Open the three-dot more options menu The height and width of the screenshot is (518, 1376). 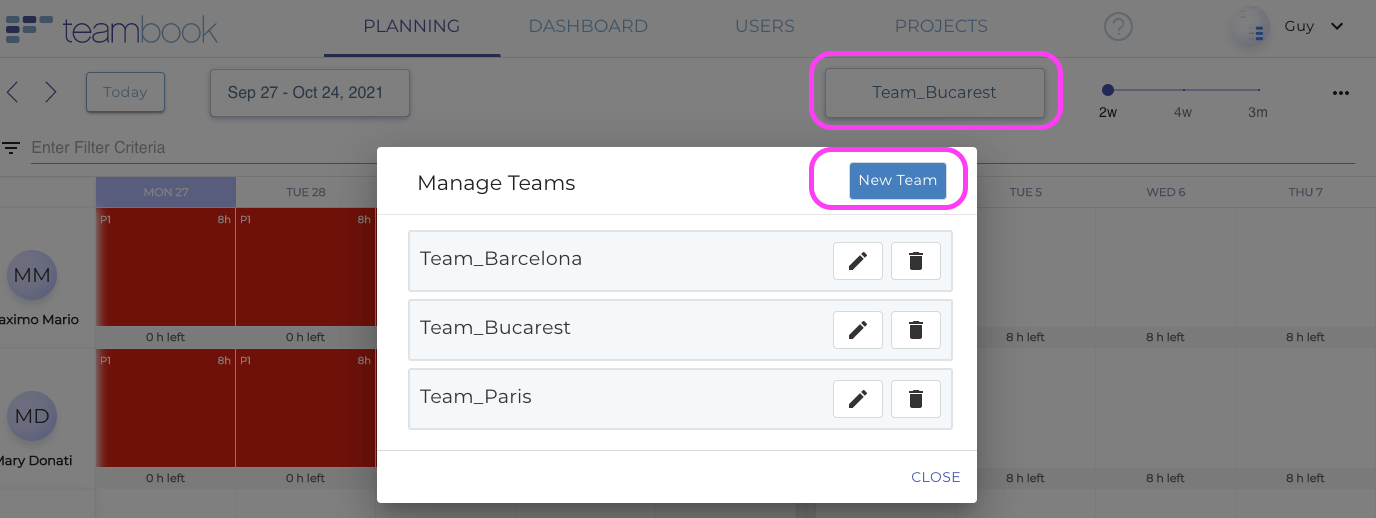[1341, 93]
